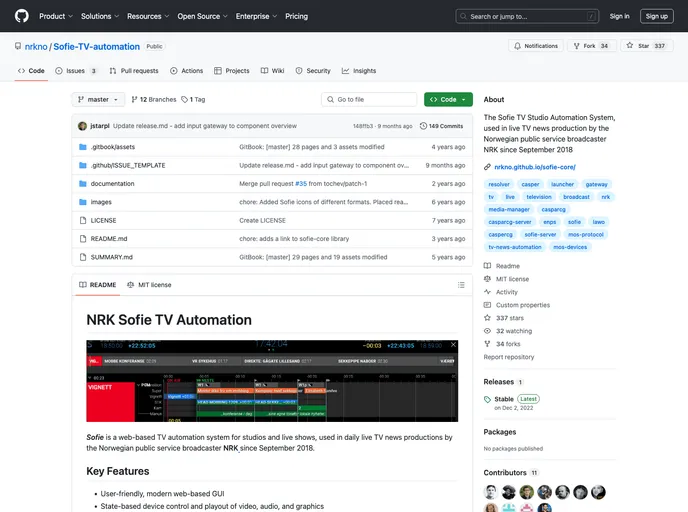Viewport: 688px width, 512px height.
Task: Open the Pull requests tab
Action: coord(134,71)
